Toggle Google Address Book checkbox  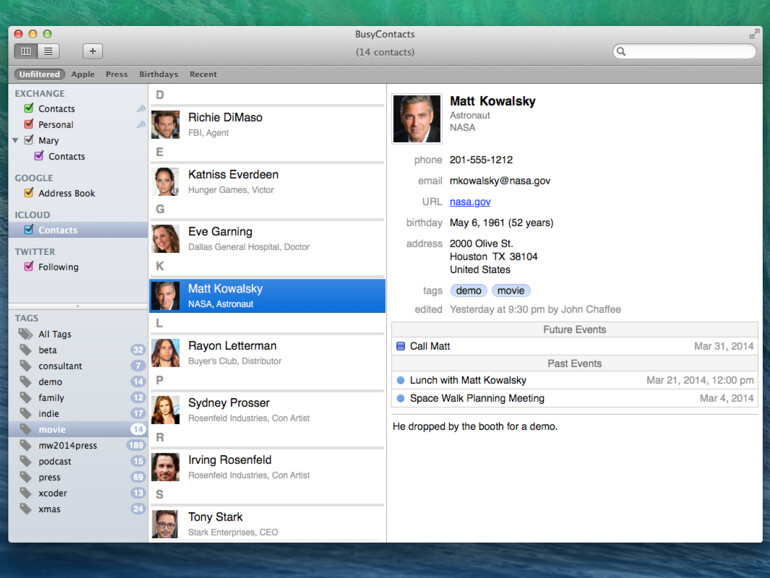click(29, 193)
